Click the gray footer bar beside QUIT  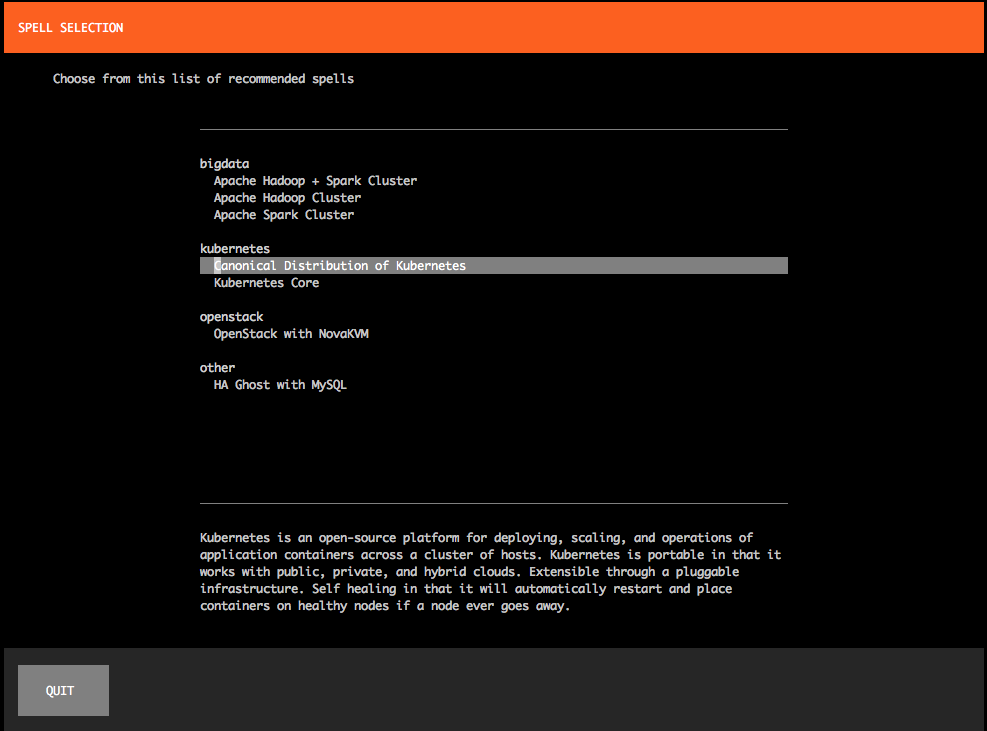550,690
